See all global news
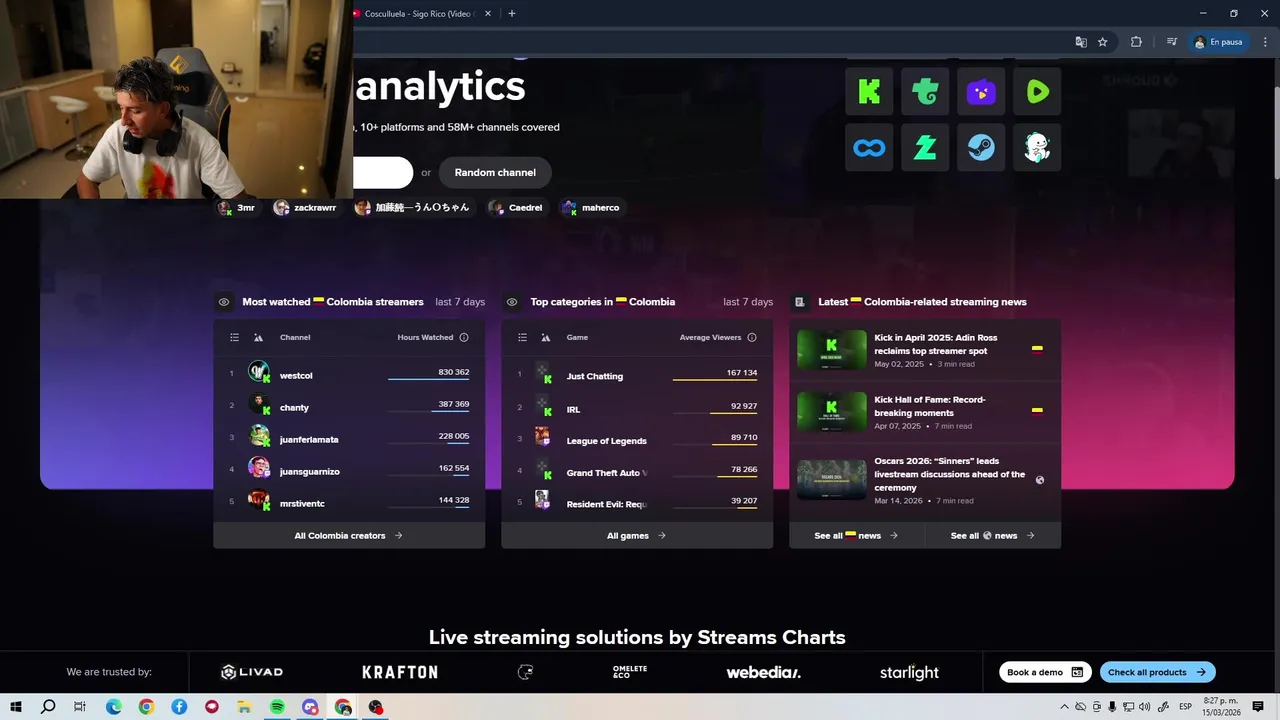The image size is (1280, 720). pos(993,536)
